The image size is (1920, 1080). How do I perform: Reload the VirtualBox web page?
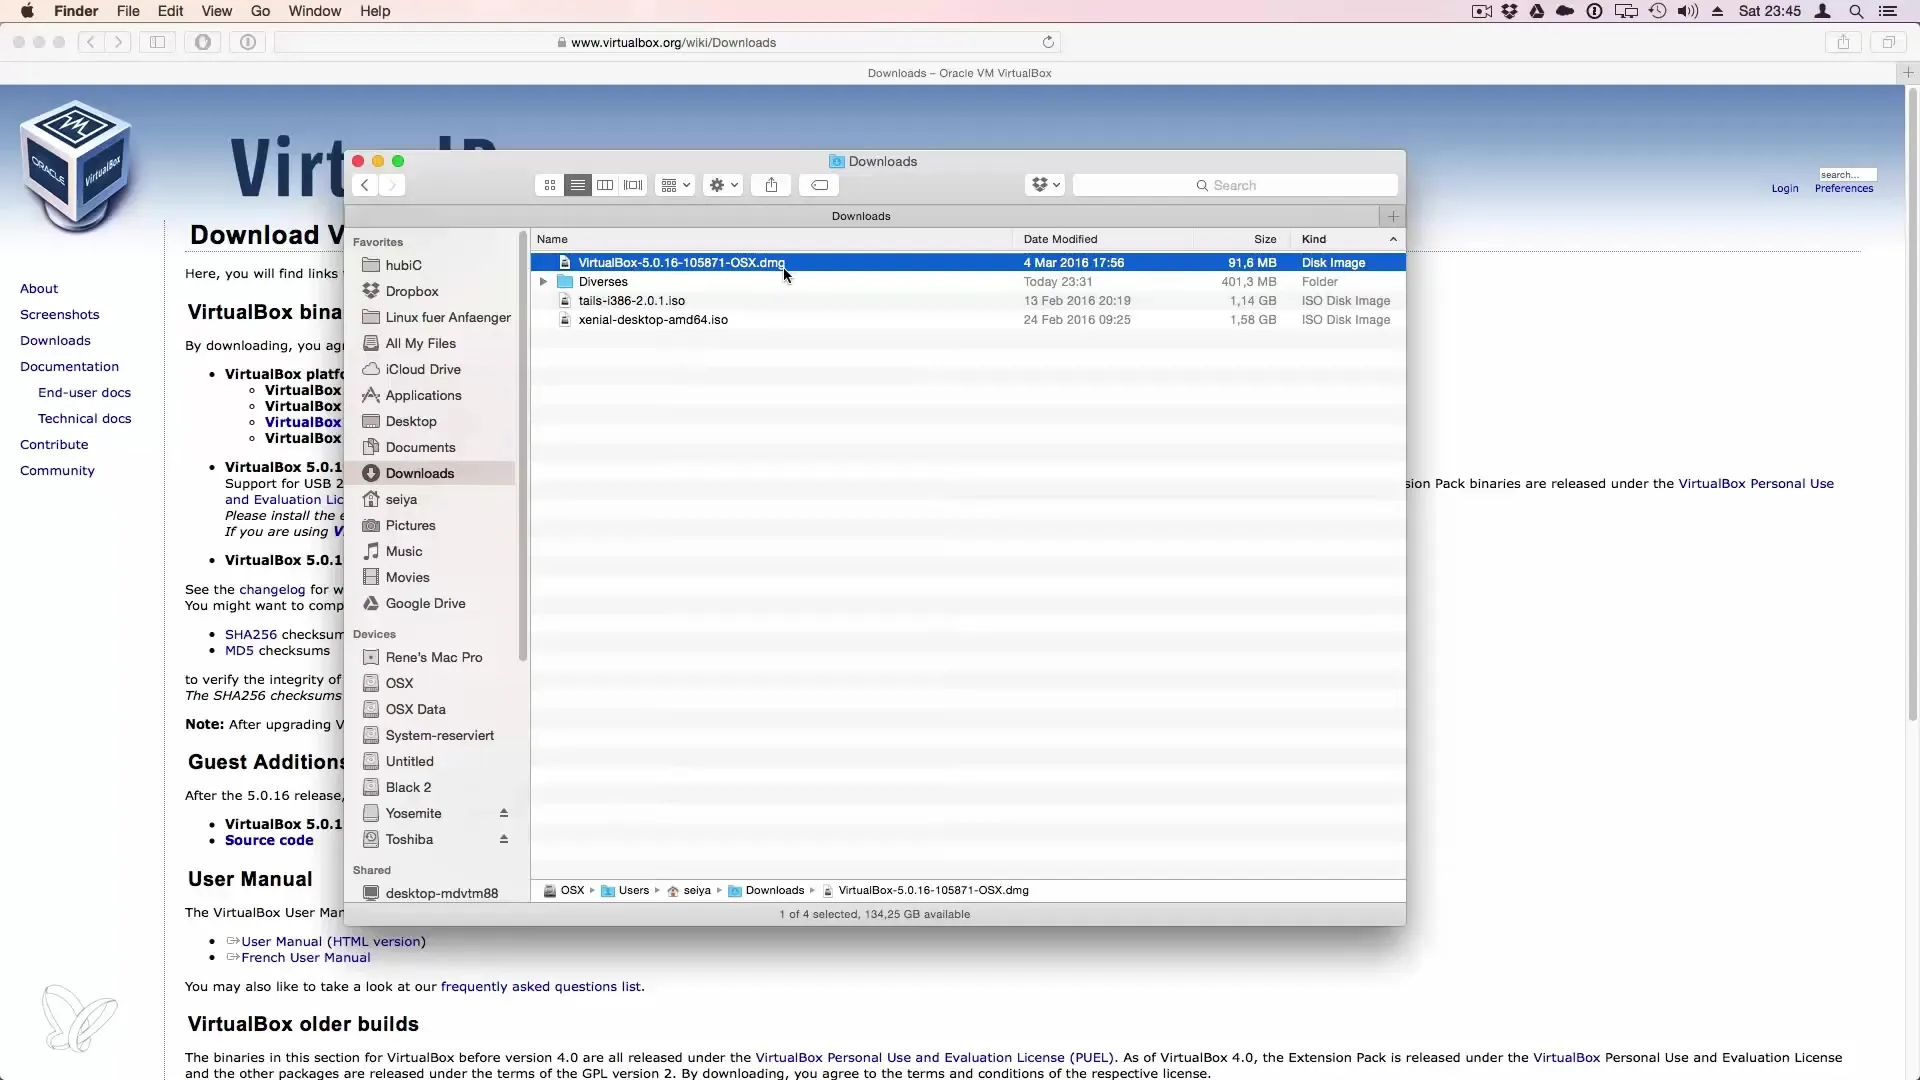pyautogui.click(x=1048, y=42)
